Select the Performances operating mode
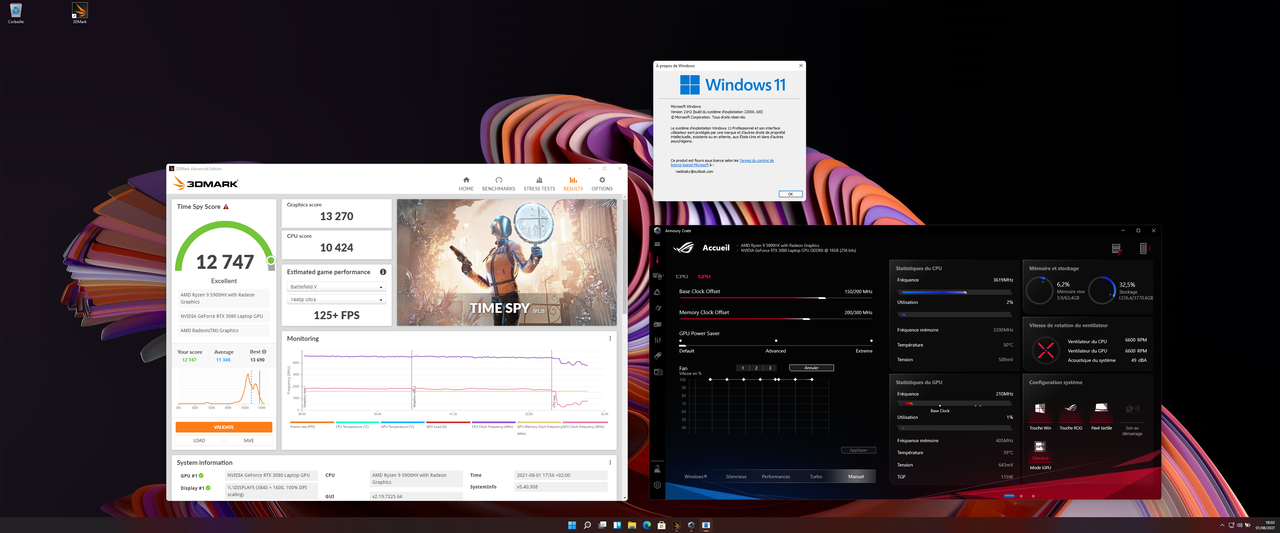The height and width of the screenshot is (533, 1280). (776, 476)
